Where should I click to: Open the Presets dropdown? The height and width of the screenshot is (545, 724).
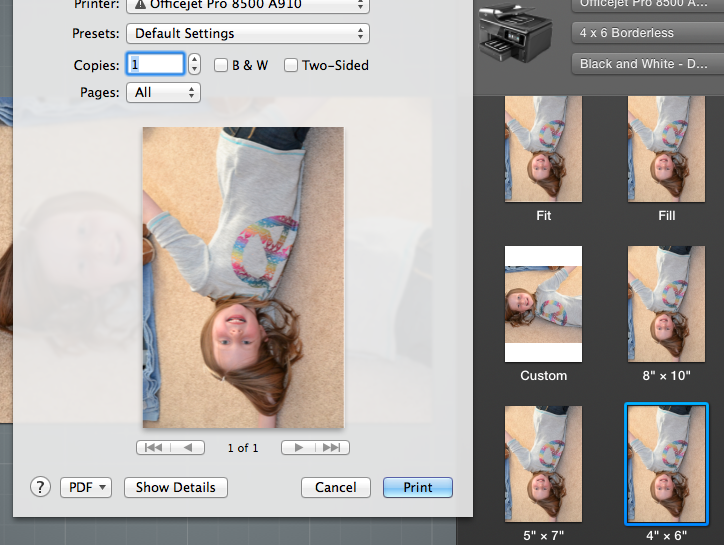tap(247, 33)
